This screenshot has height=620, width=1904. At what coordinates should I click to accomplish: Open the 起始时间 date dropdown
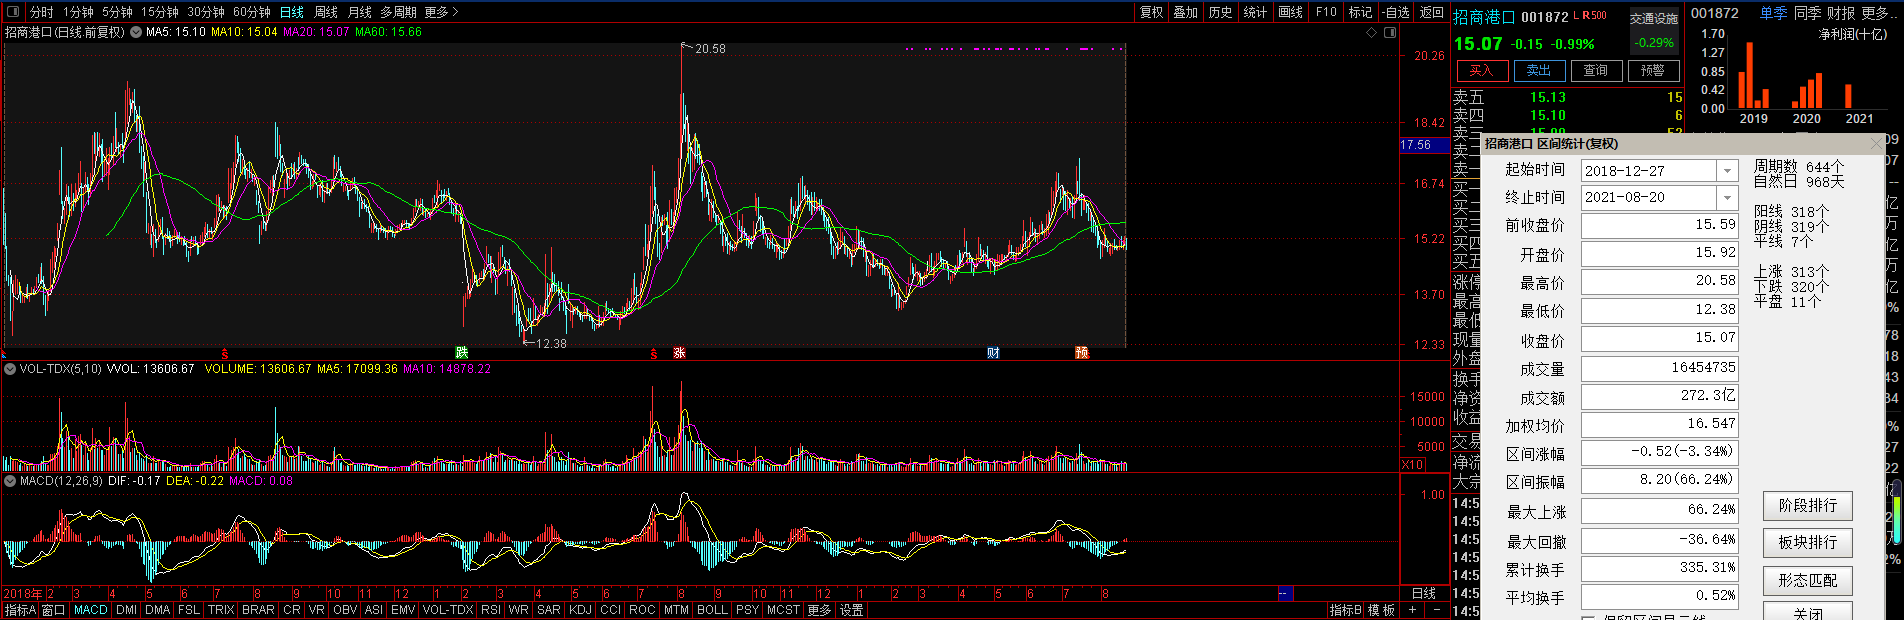coord(1727,171)
